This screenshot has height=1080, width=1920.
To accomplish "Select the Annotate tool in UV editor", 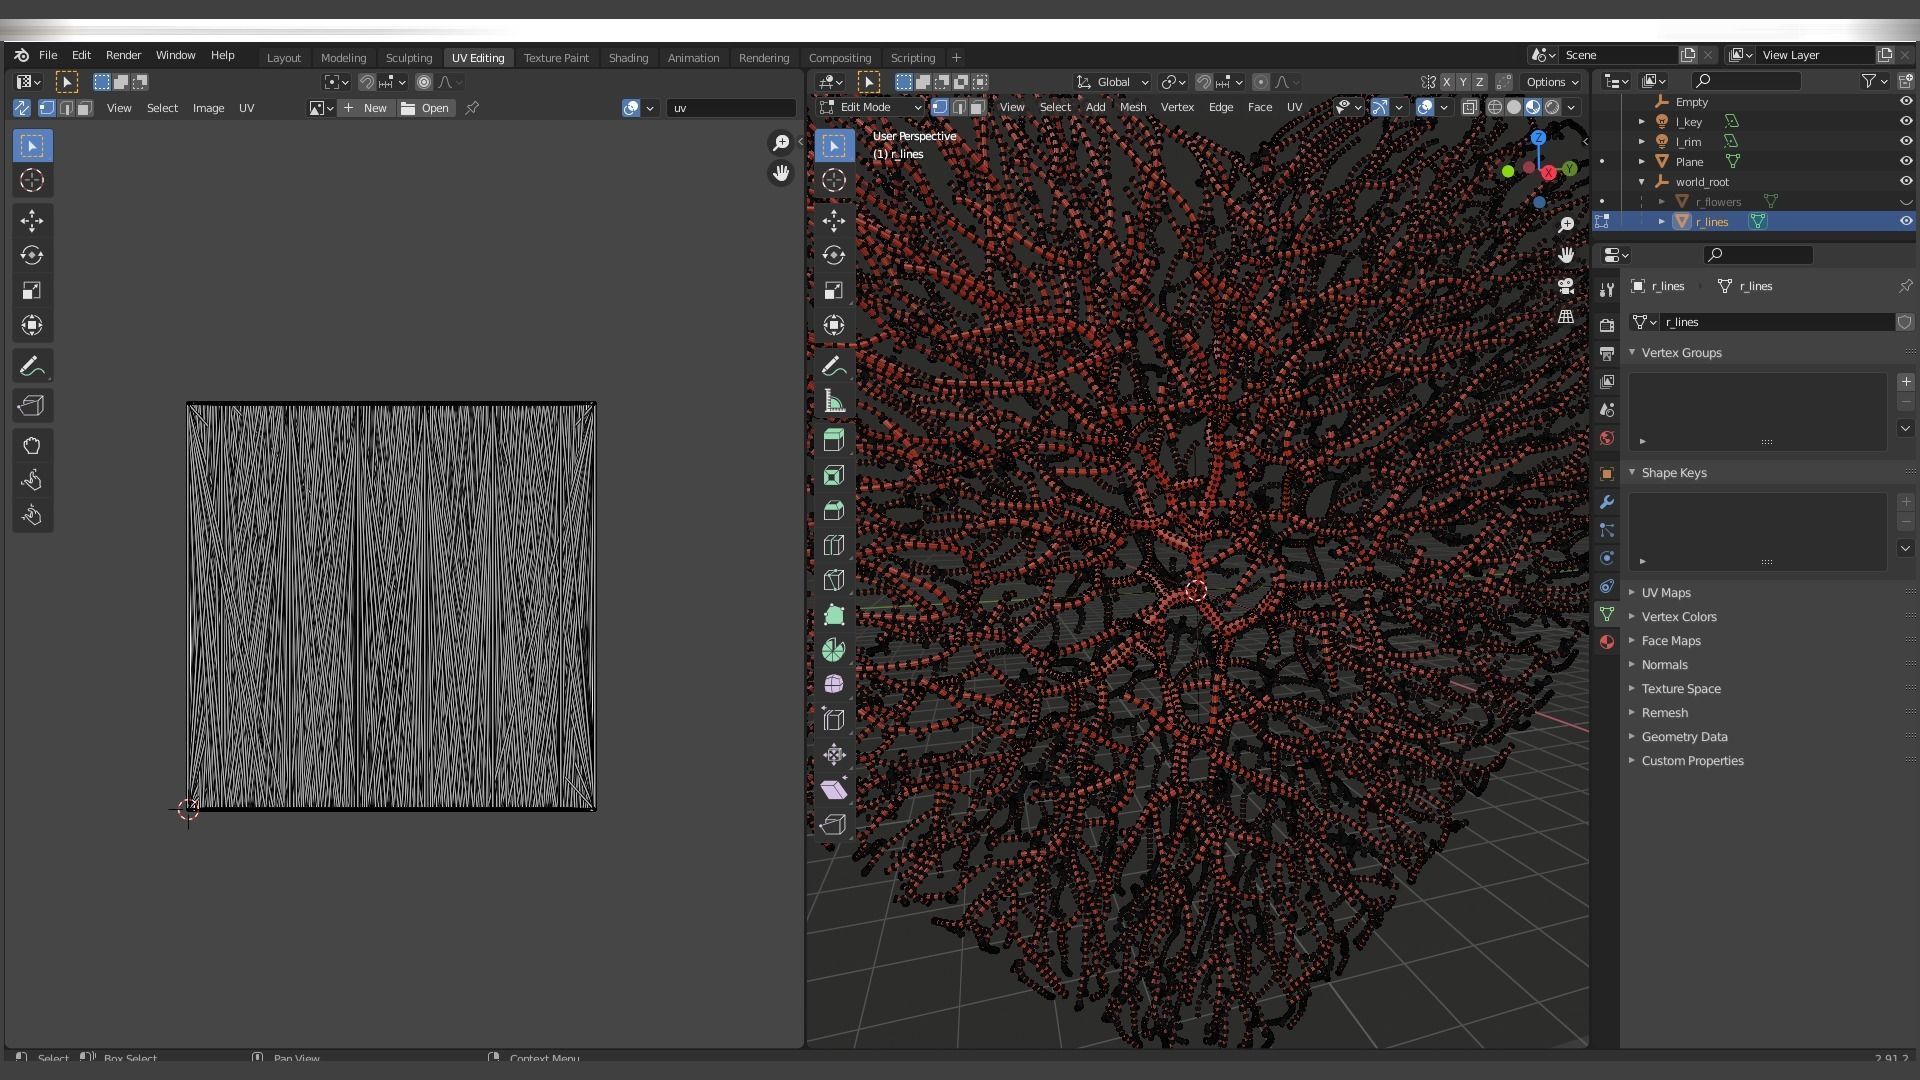I will coord(32,366).
